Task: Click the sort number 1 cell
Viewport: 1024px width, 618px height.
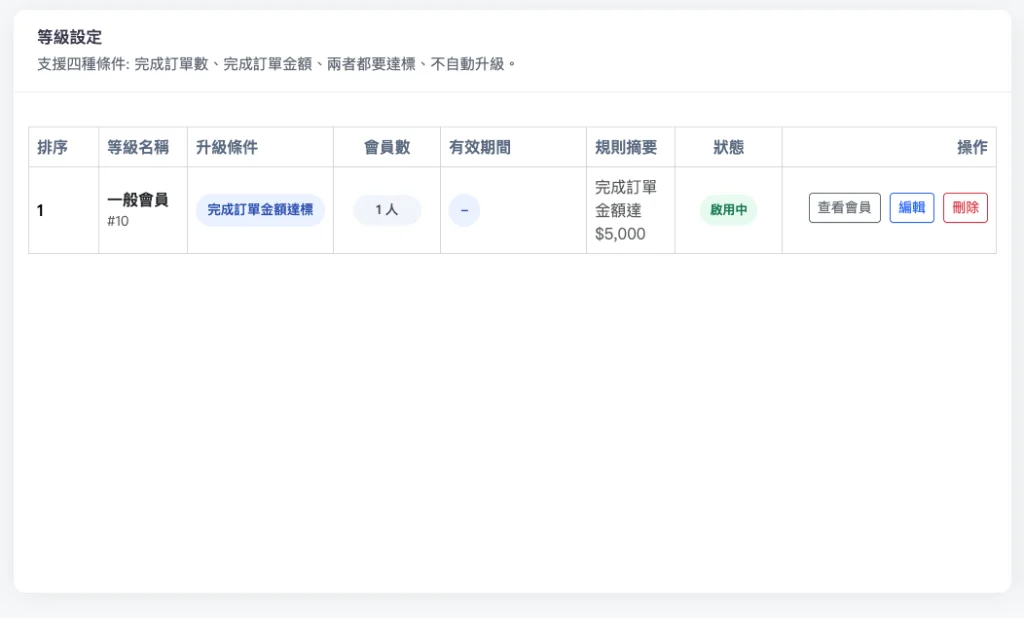Action: click(41, 210)
